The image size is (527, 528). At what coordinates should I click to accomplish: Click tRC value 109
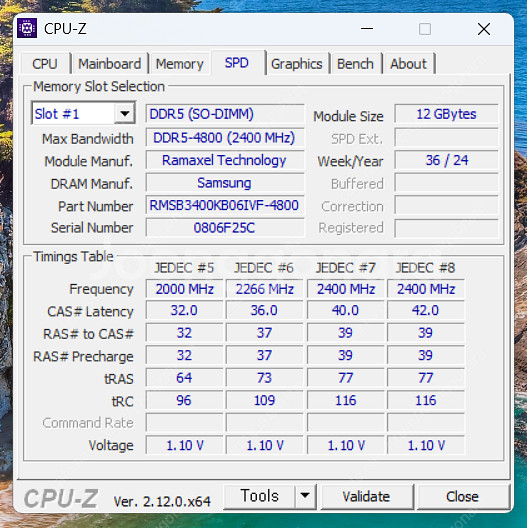[265, 400]
